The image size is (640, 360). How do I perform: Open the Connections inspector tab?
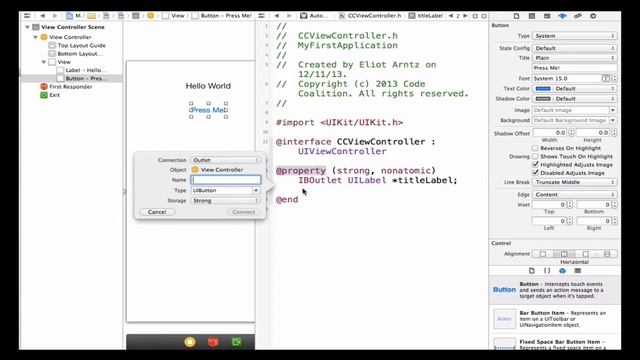click(593, 16)
